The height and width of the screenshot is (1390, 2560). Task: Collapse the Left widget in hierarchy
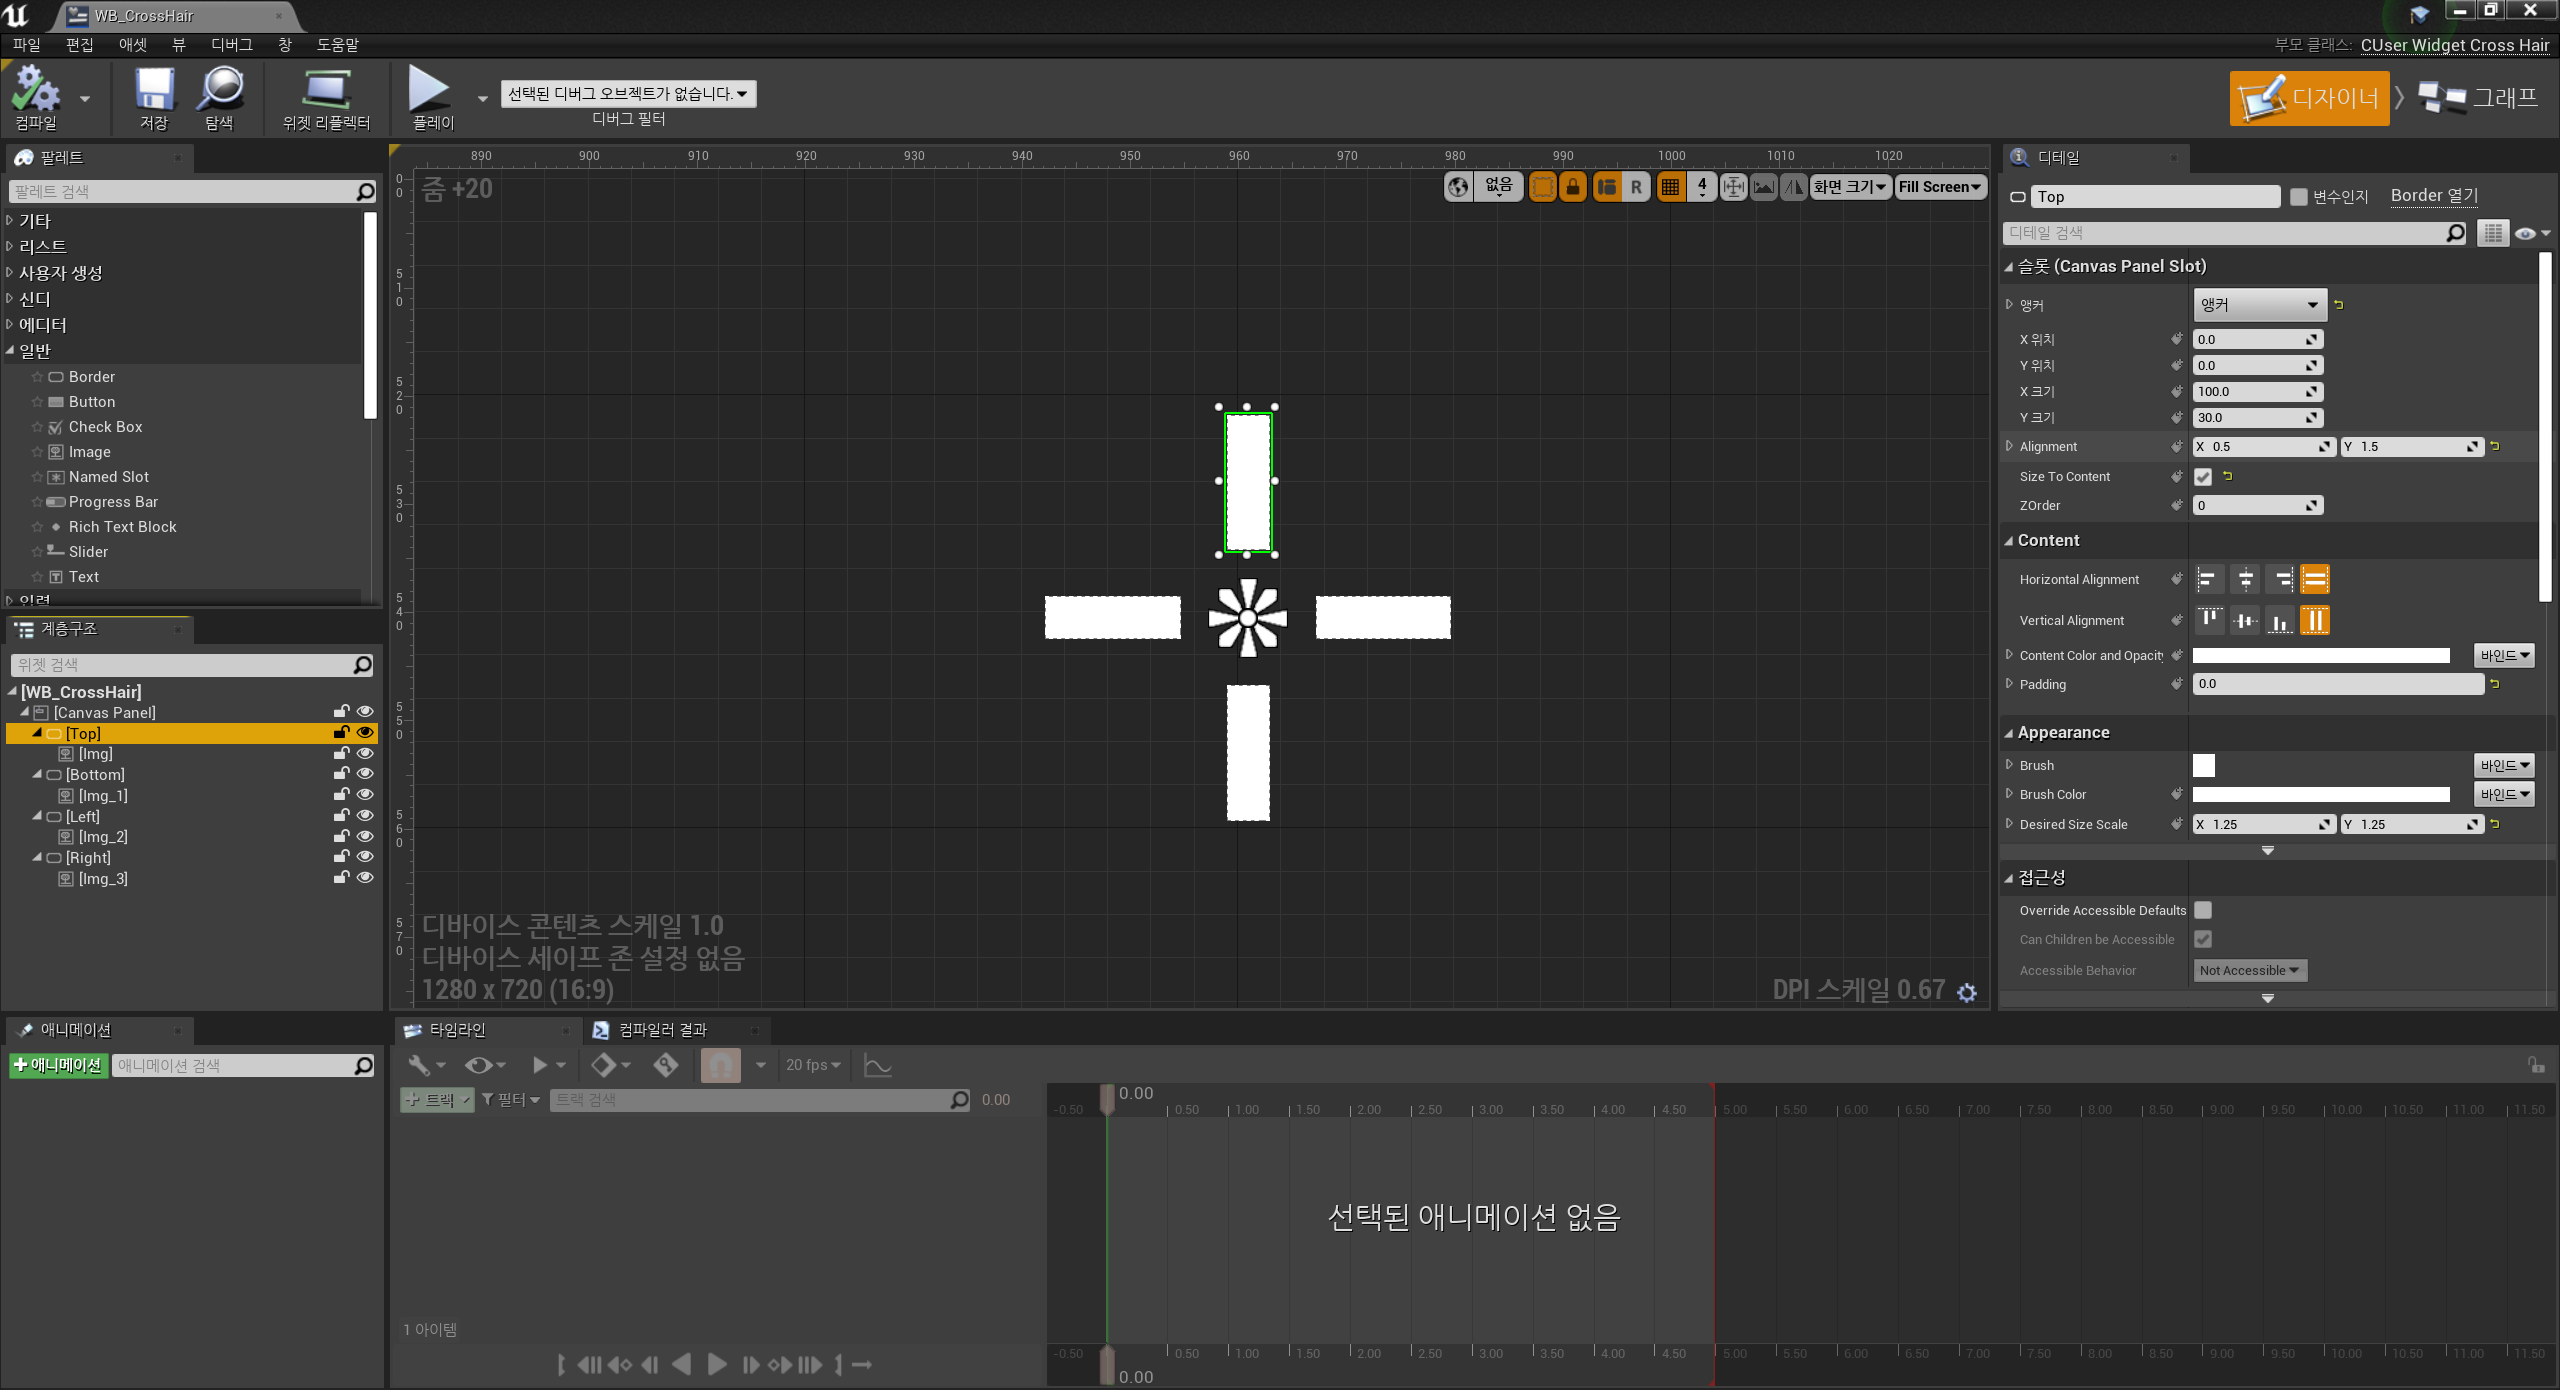click(x=36, y=816)
